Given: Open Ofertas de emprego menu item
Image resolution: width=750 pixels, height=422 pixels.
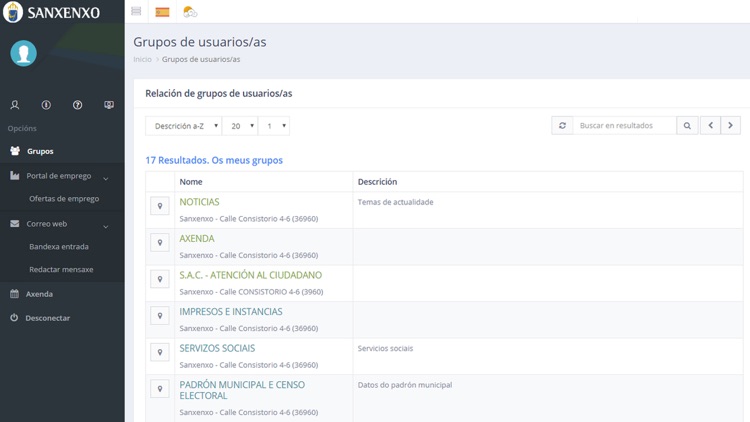Looking at the screenshot, I should pyautogui.click(x=64, y=199).
